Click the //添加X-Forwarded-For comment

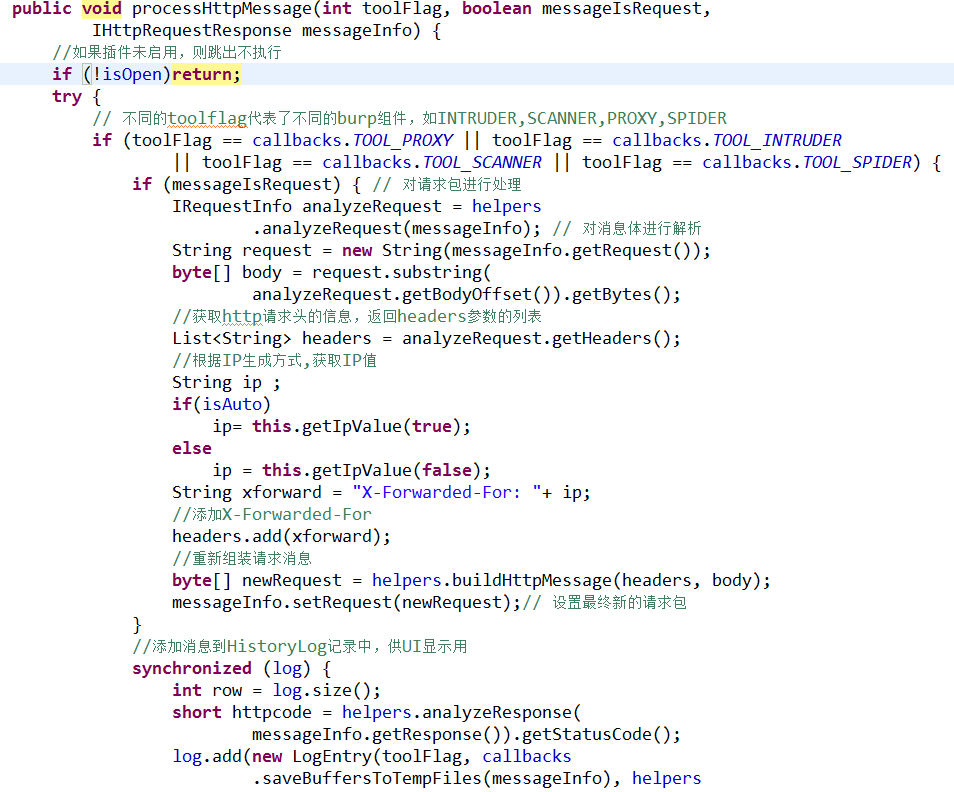(x=272, y=515)
